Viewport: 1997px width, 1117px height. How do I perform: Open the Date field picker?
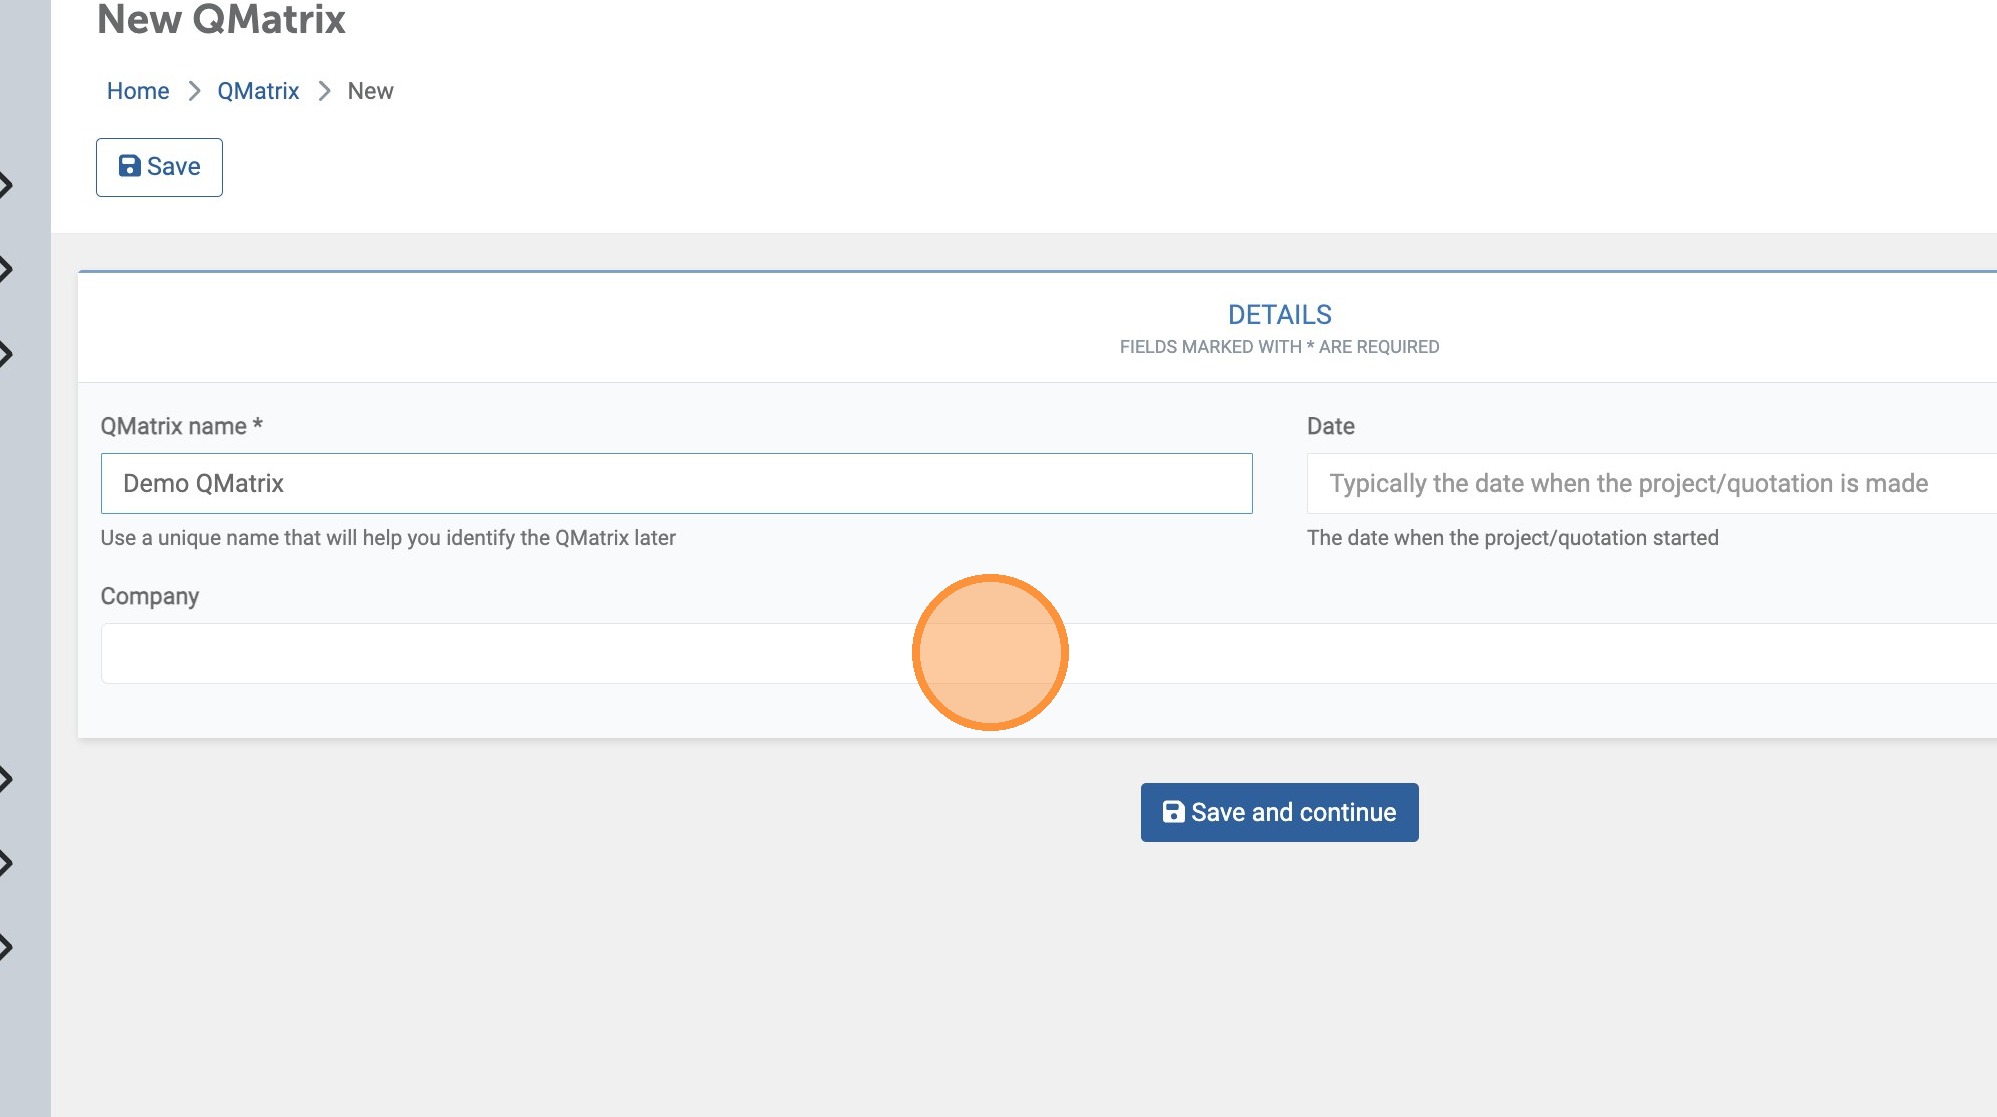(x=1650, y=484)
